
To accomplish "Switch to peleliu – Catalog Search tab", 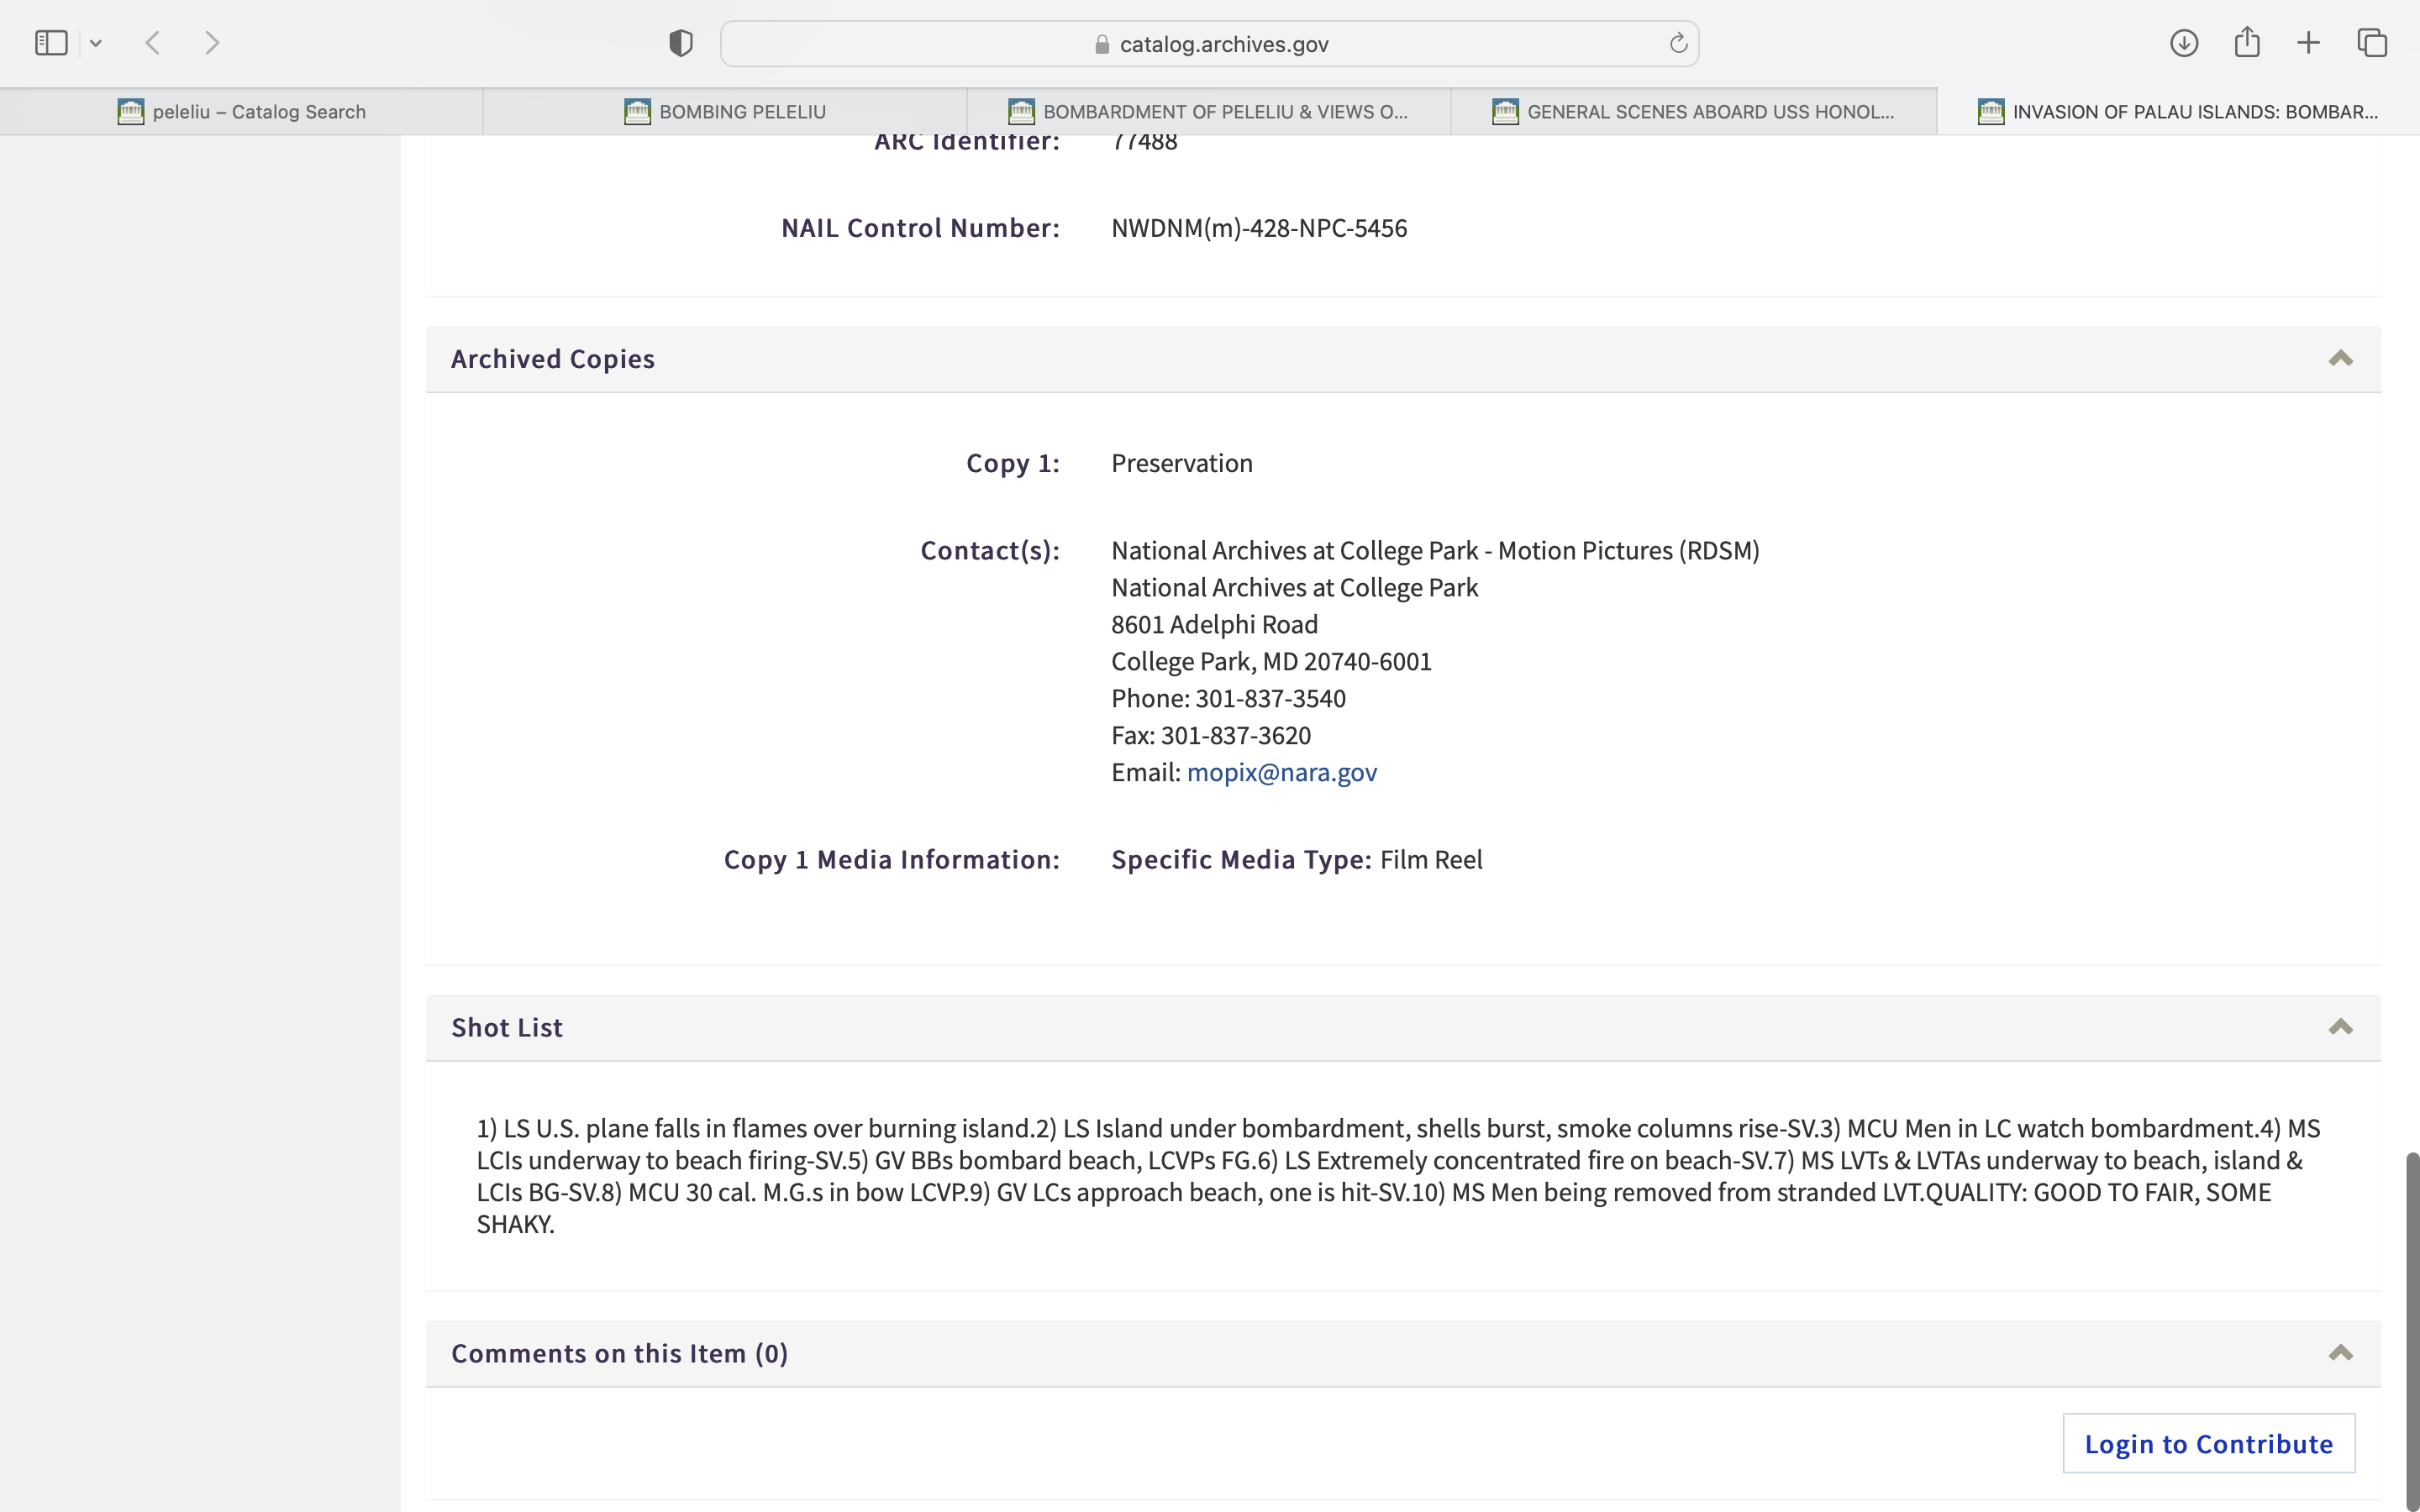I will click(x=241, y=112).
